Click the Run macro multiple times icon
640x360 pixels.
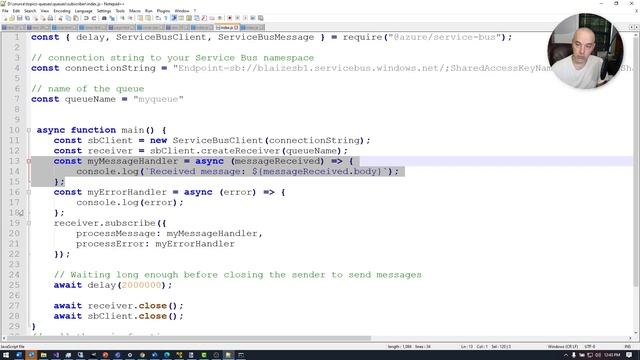[253, 18]
